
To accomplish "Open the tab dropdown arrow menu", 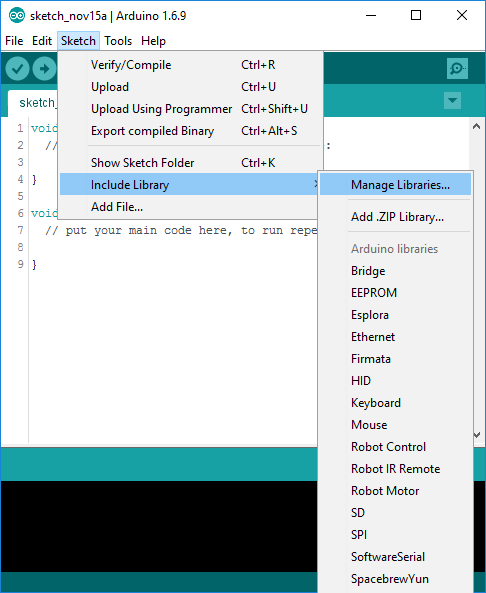I will [x=452, y=101].
